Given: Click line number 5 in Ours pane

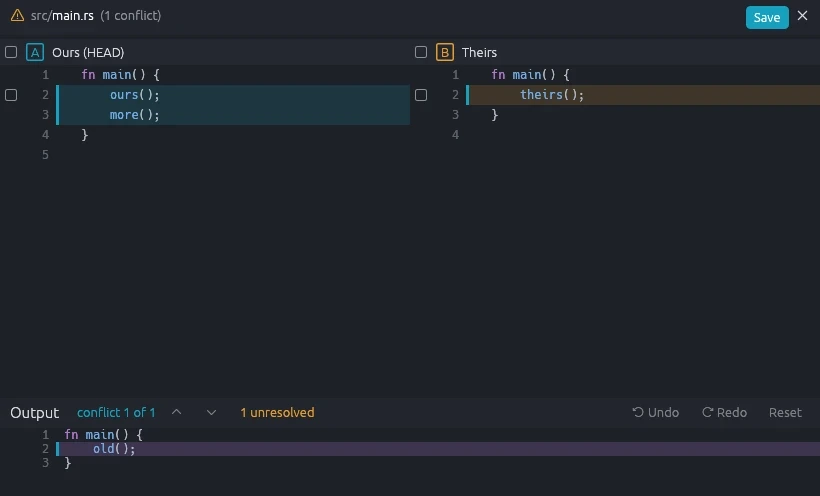Looking at the screenshot, I should click(x=45, y=155).
